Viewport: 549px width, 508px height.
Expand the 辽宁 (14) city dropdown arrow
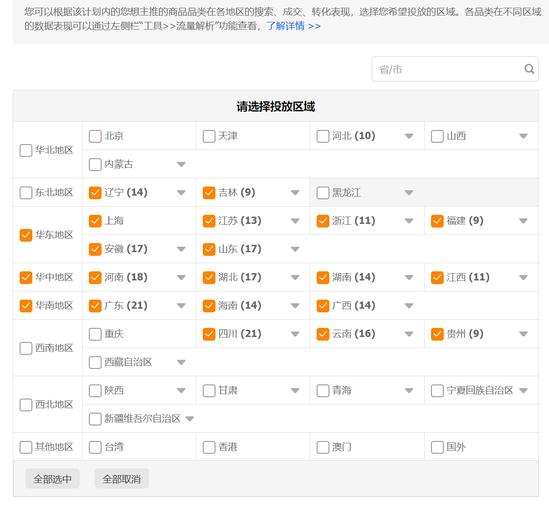[181, 193]
